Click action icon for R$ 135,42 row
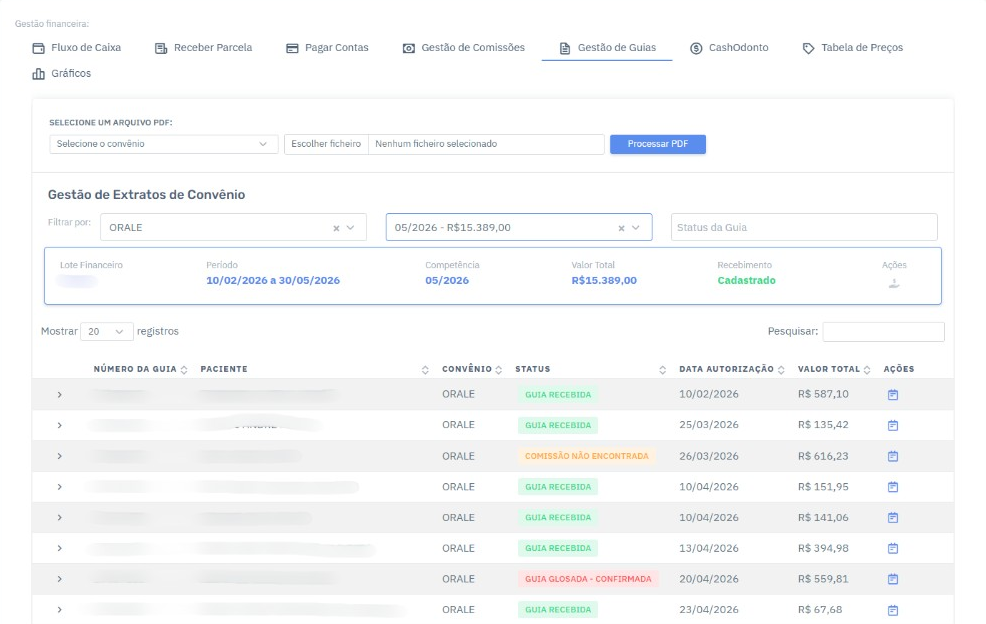This screenshot has height=624, width=986. click(893, 425)
